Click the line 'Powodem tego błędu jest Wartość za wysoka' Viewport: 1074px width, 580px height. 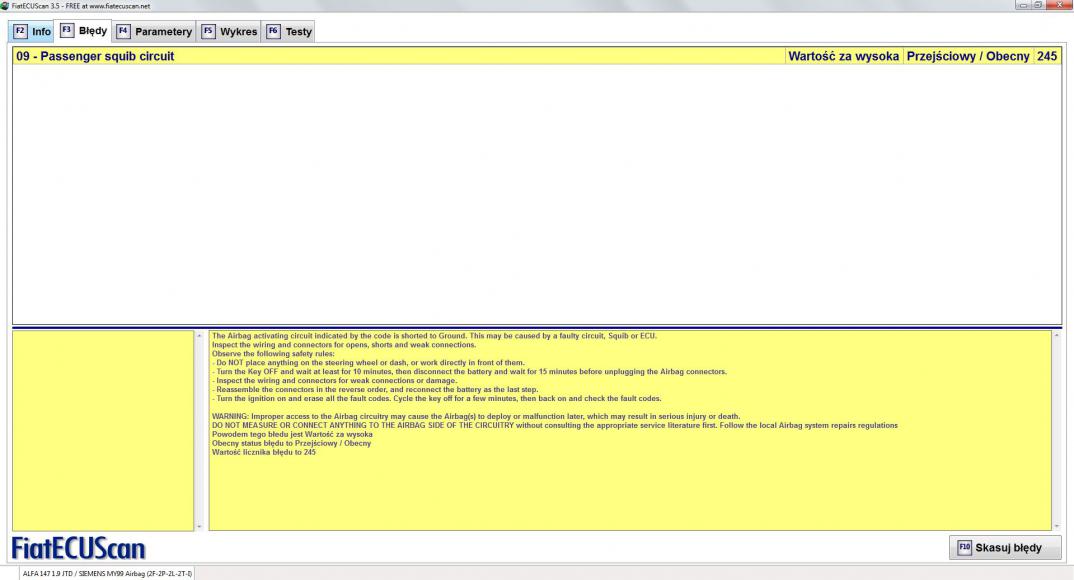pyautogui.click(x=292, y=434)
